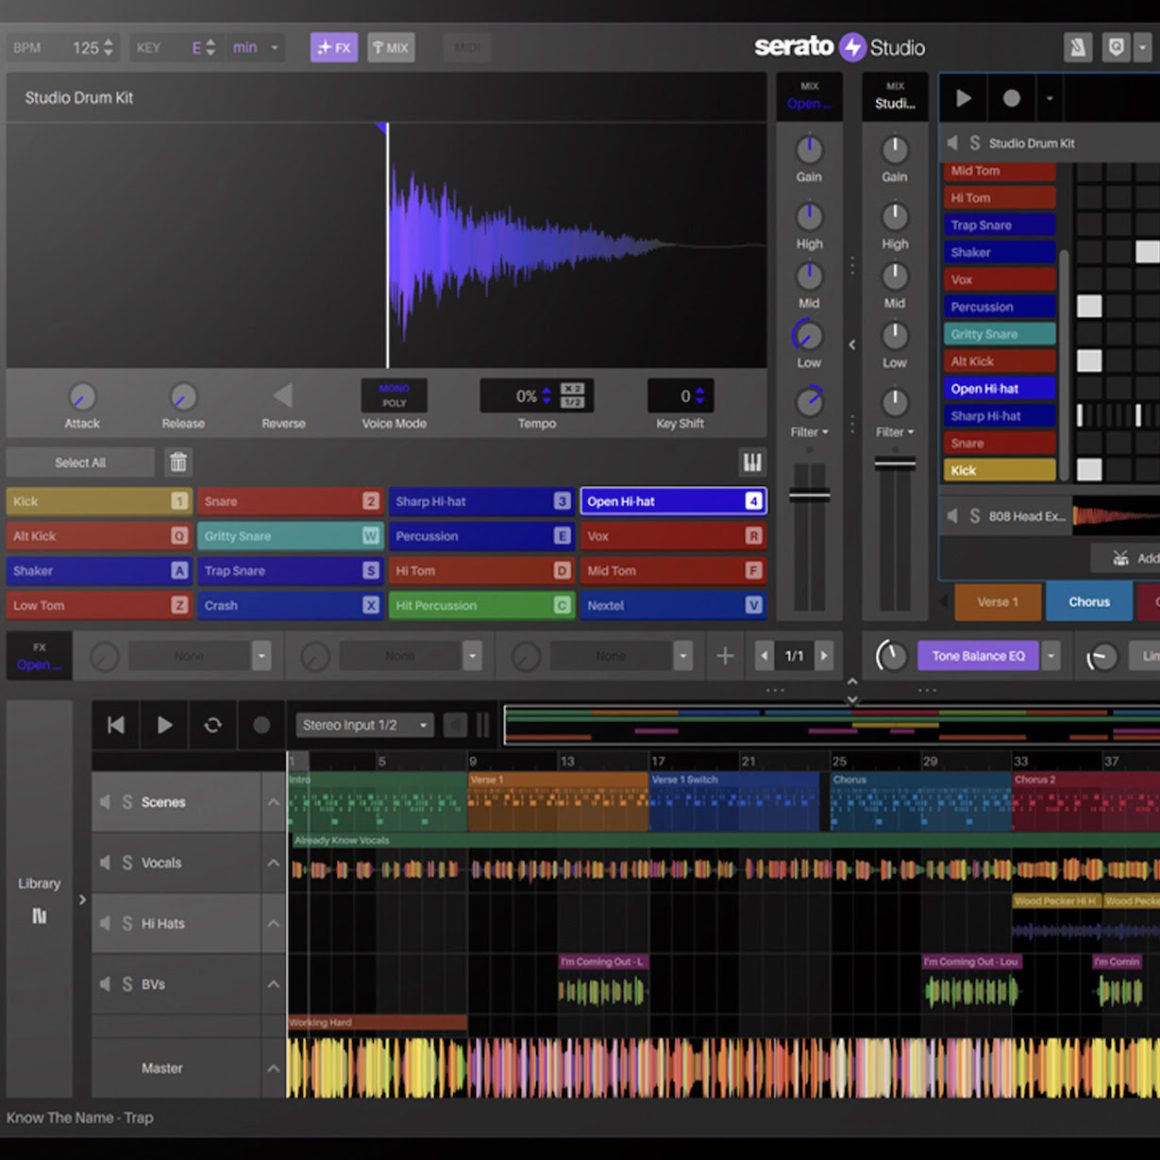Select the Gritty Snare sample pad
1160x1160 pixels.
(x=290, y=535)
